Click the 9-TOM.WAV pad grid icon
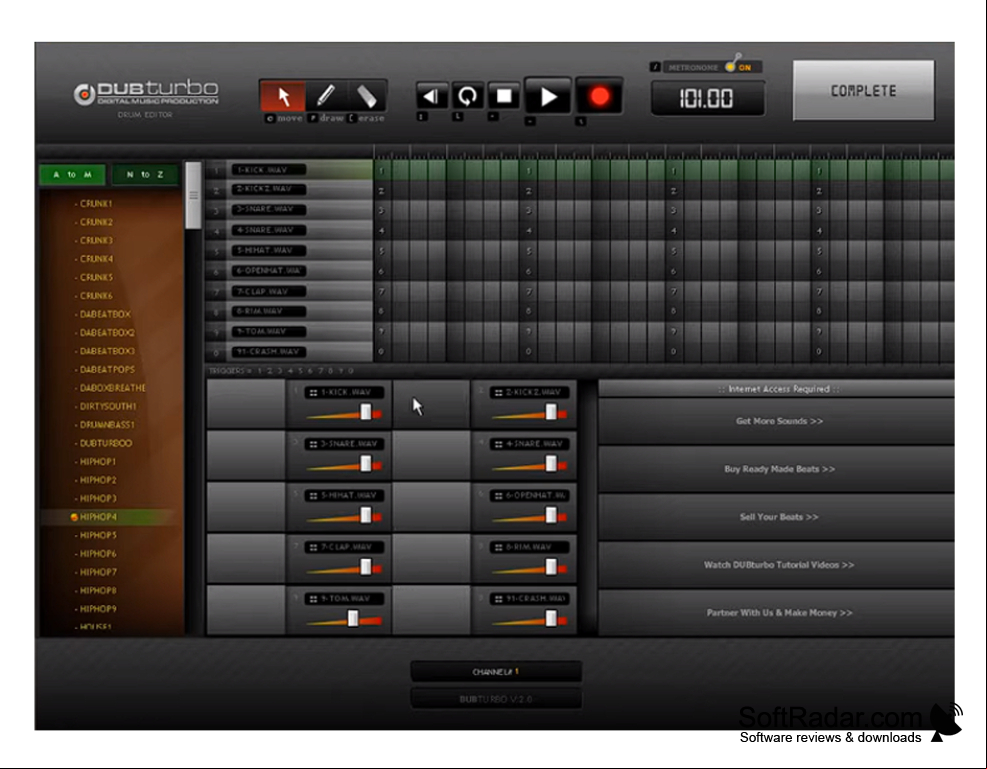Screen dimensions: 987x769 (x=313, y=599)
